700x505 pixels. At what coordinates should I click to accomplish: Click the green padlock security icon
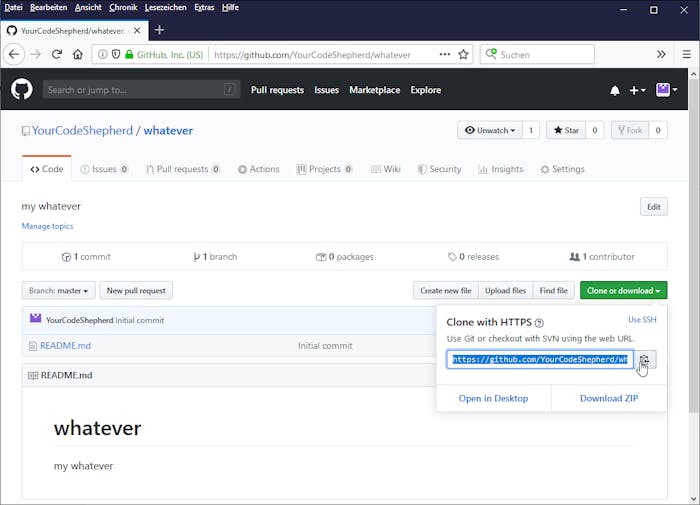(x=129, y=54)
